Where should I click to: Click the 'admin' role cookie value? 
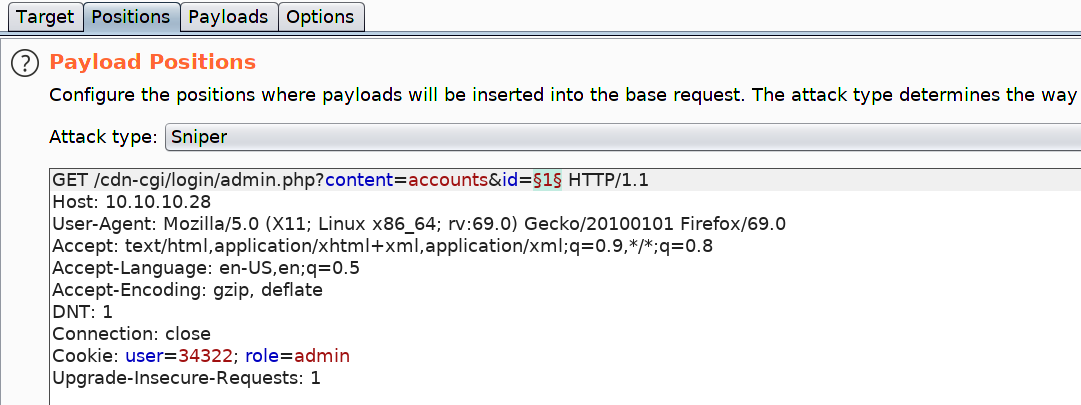[x=323, y=356]
